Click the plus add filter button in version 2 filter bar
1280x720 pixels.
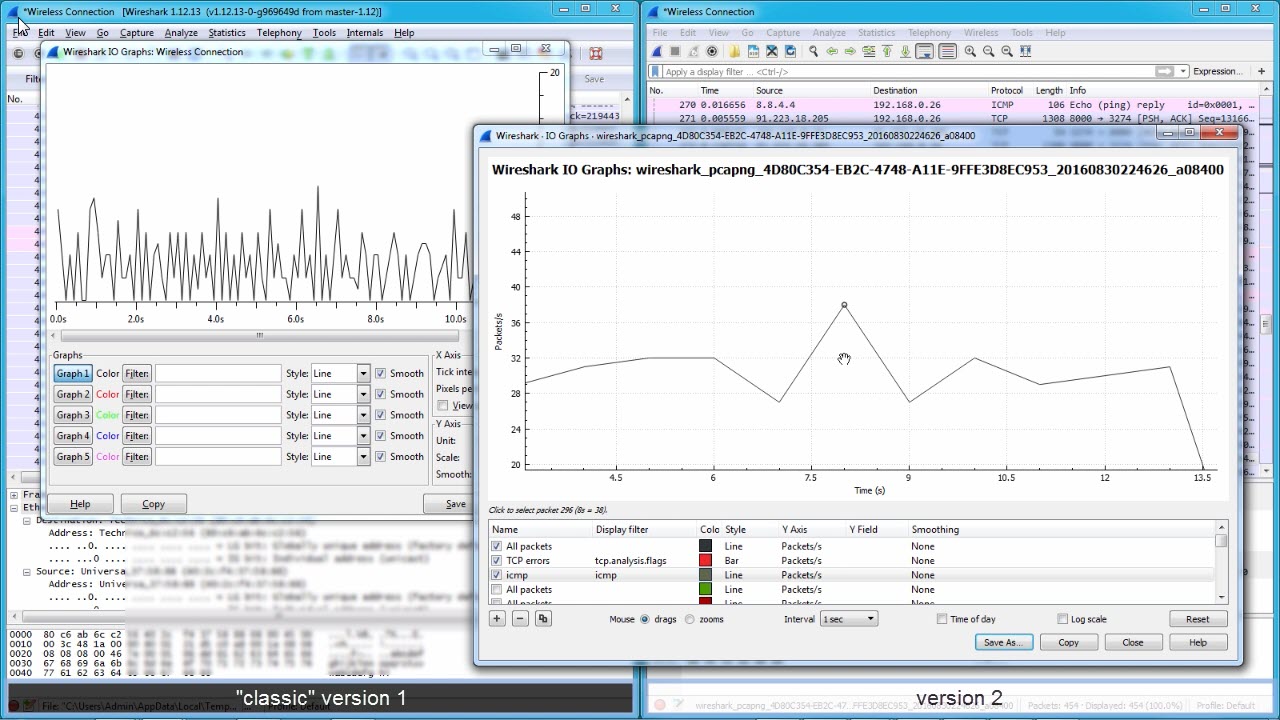pos(1261,72)
